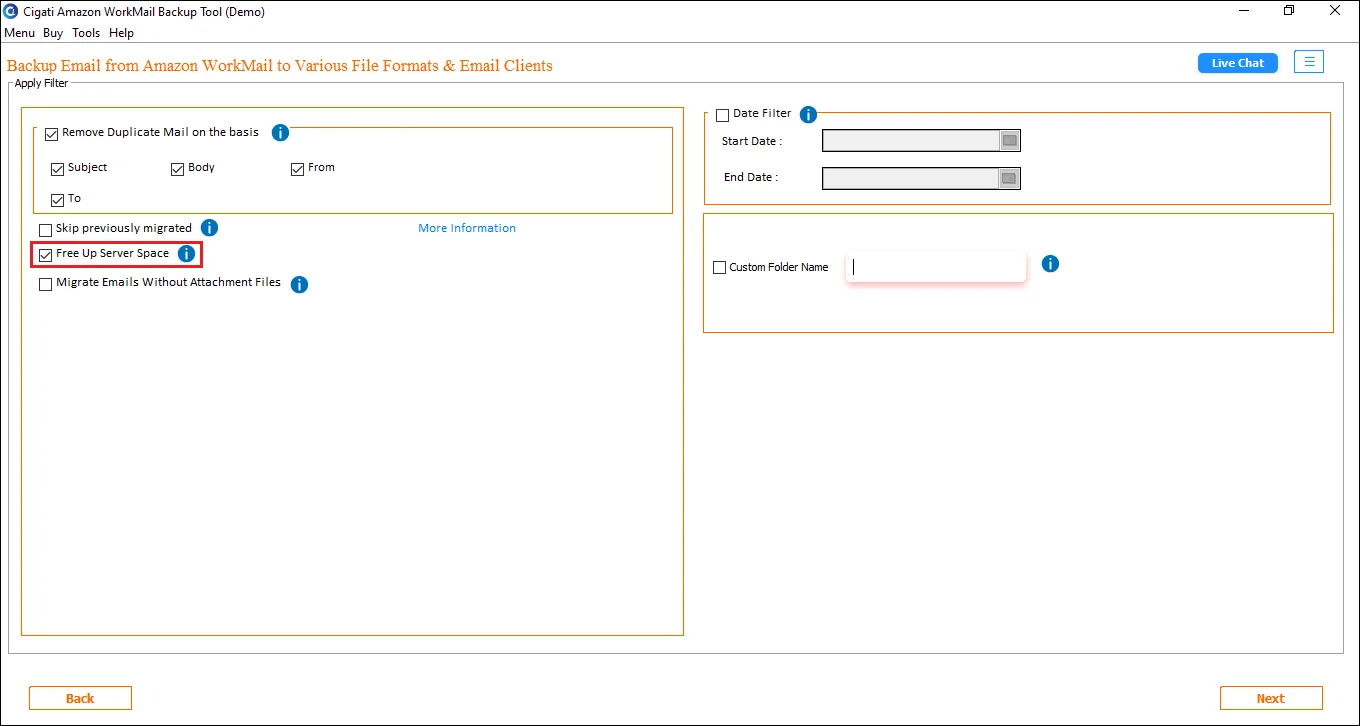The height and width of the screenshot is (726, 1360).
Task: Toggle the Body checkbox
Action: tap(178, 169)
